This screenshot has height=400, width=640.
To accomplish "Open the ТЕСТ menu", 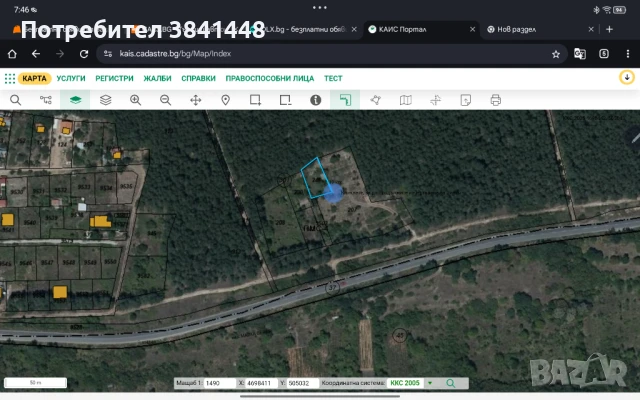I will click(x=333, y=78).
